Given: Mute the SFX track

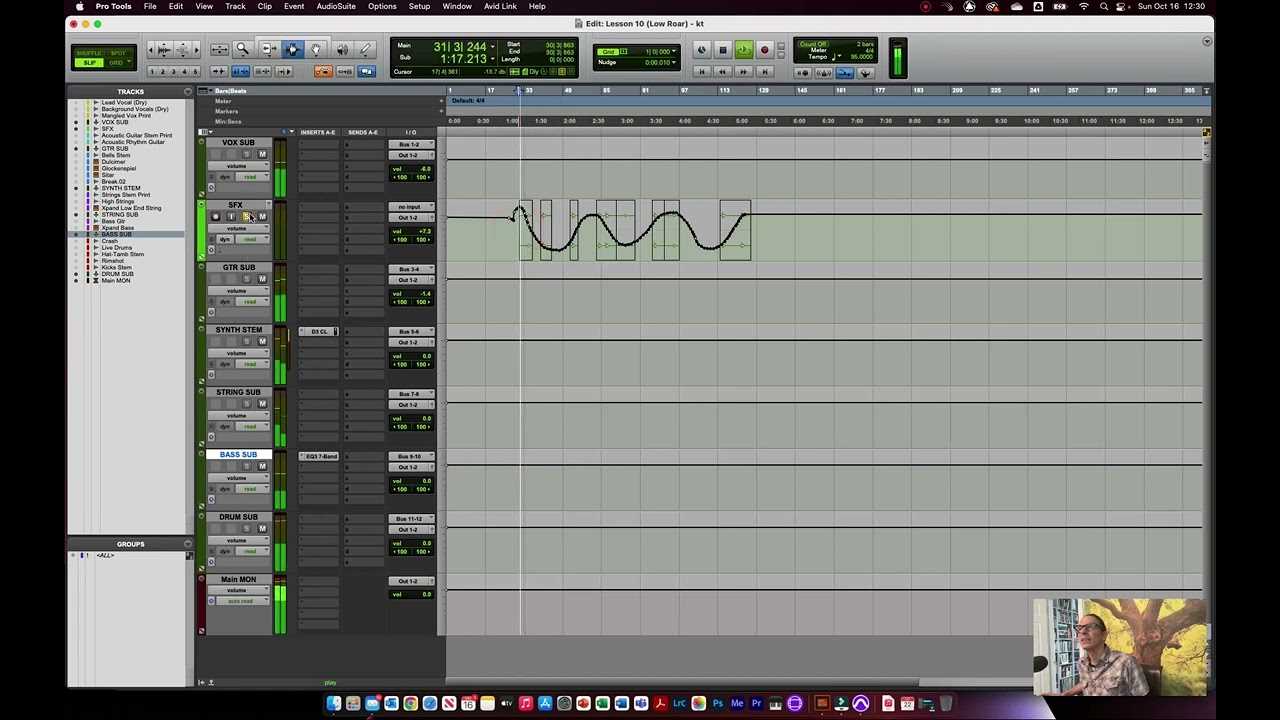Looking at the screenshot, I should pyautogui.click(x=262, y=216).
